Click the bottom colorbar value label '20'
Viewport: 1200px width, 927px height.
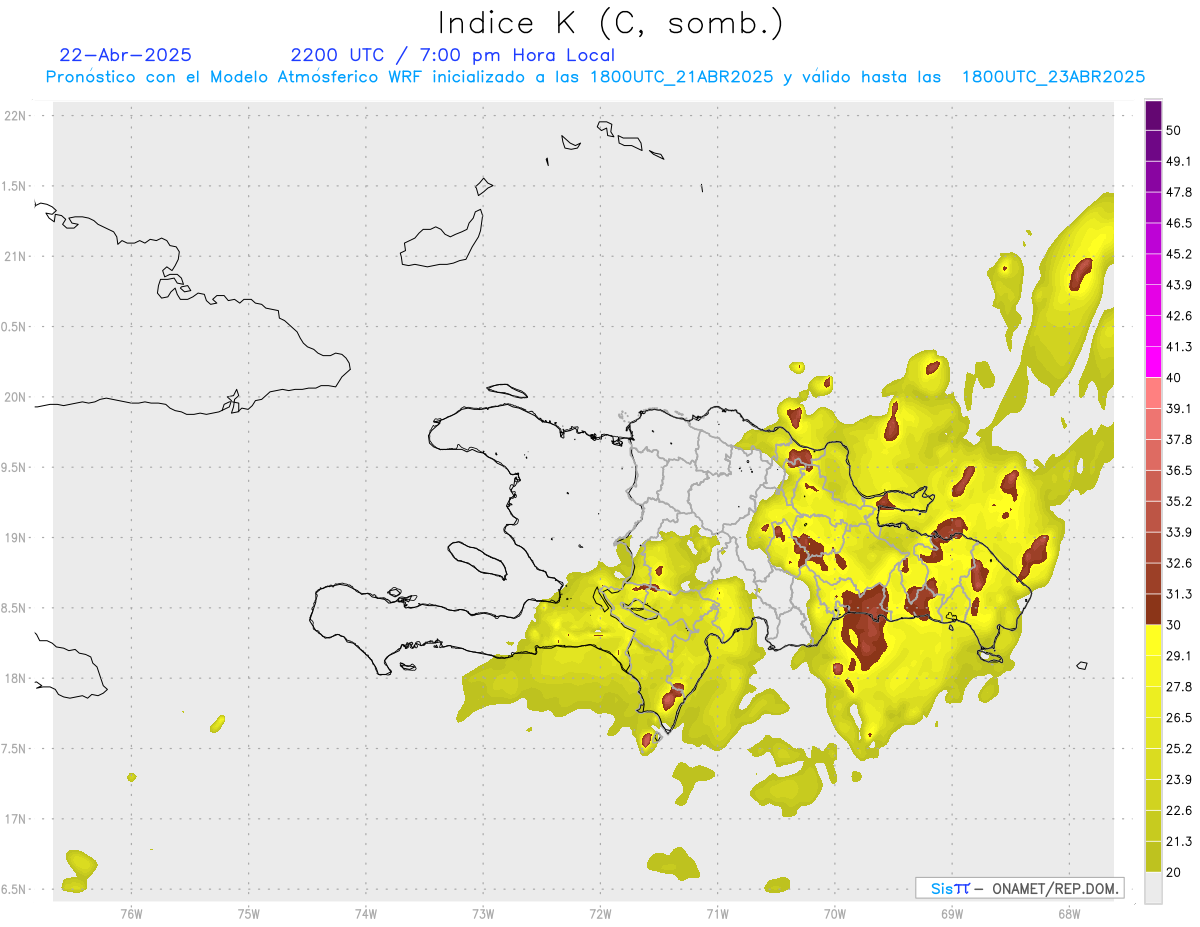tap(1173, 873)
